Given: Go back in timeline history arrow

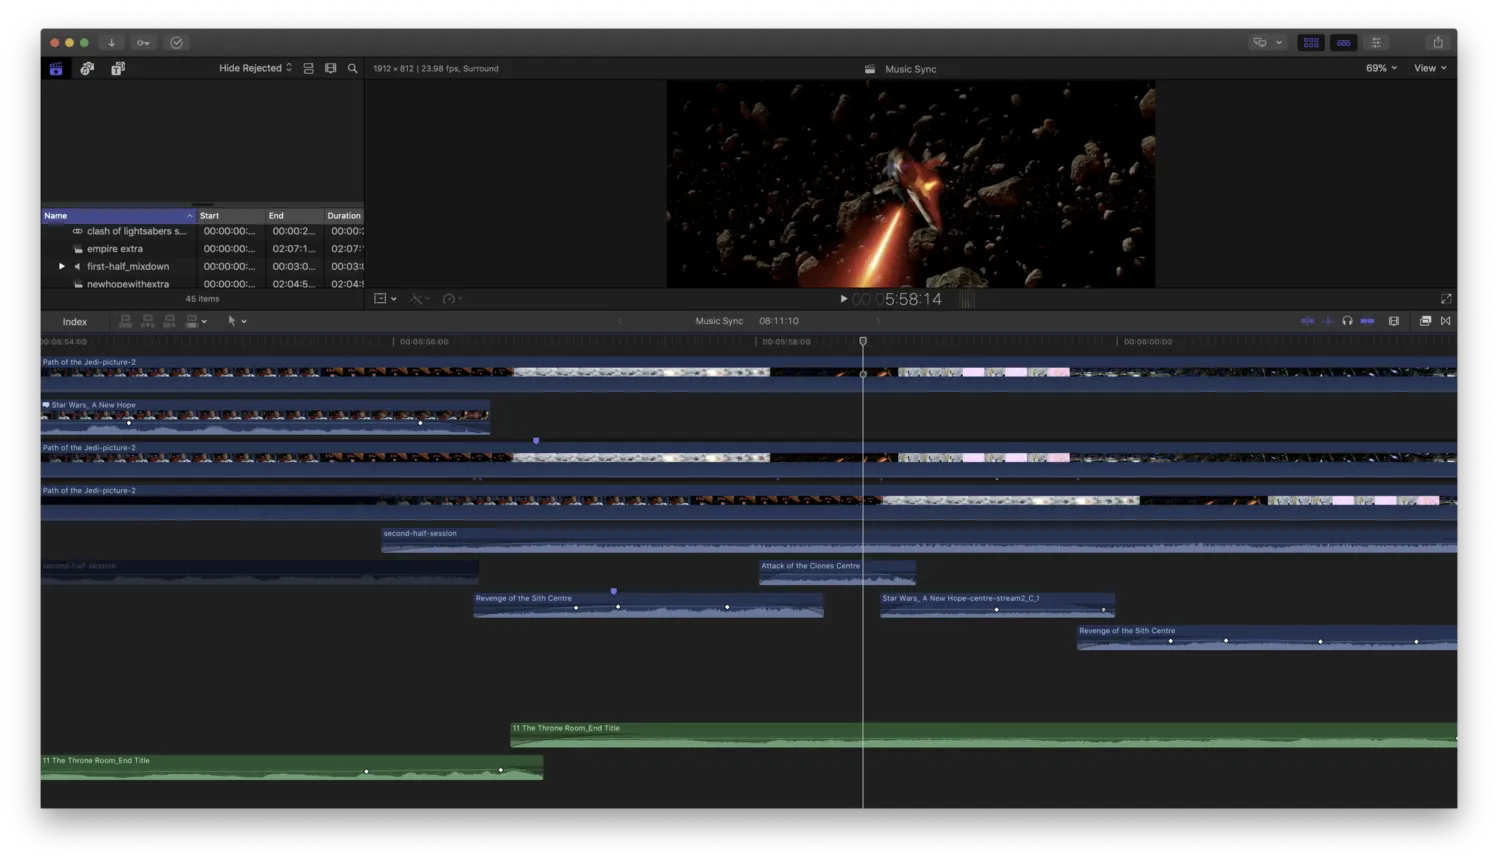Looking at the screenshot, I should (620, 321).
